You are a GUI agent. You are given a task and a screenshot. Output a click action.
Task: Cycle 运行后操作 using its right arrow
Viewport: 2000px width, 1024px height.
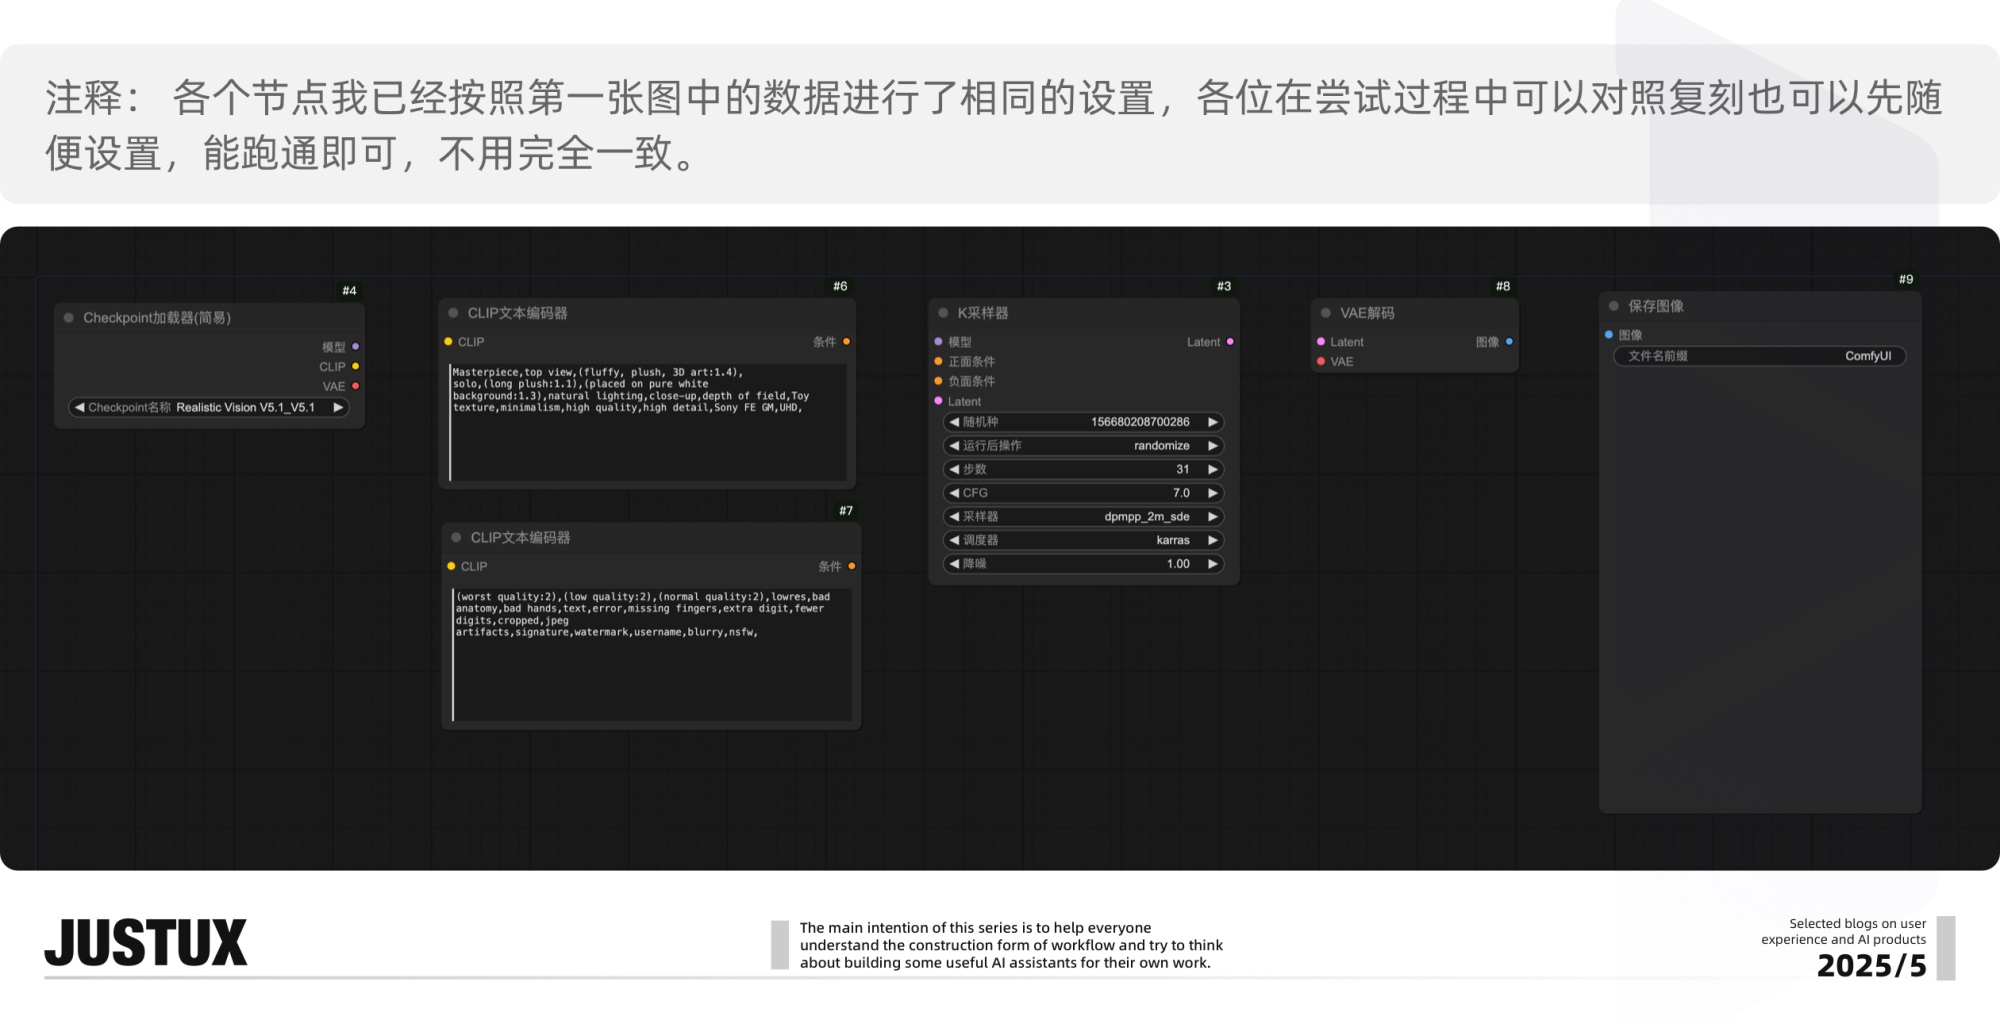pyautogui.click(x=1214, y=445)
